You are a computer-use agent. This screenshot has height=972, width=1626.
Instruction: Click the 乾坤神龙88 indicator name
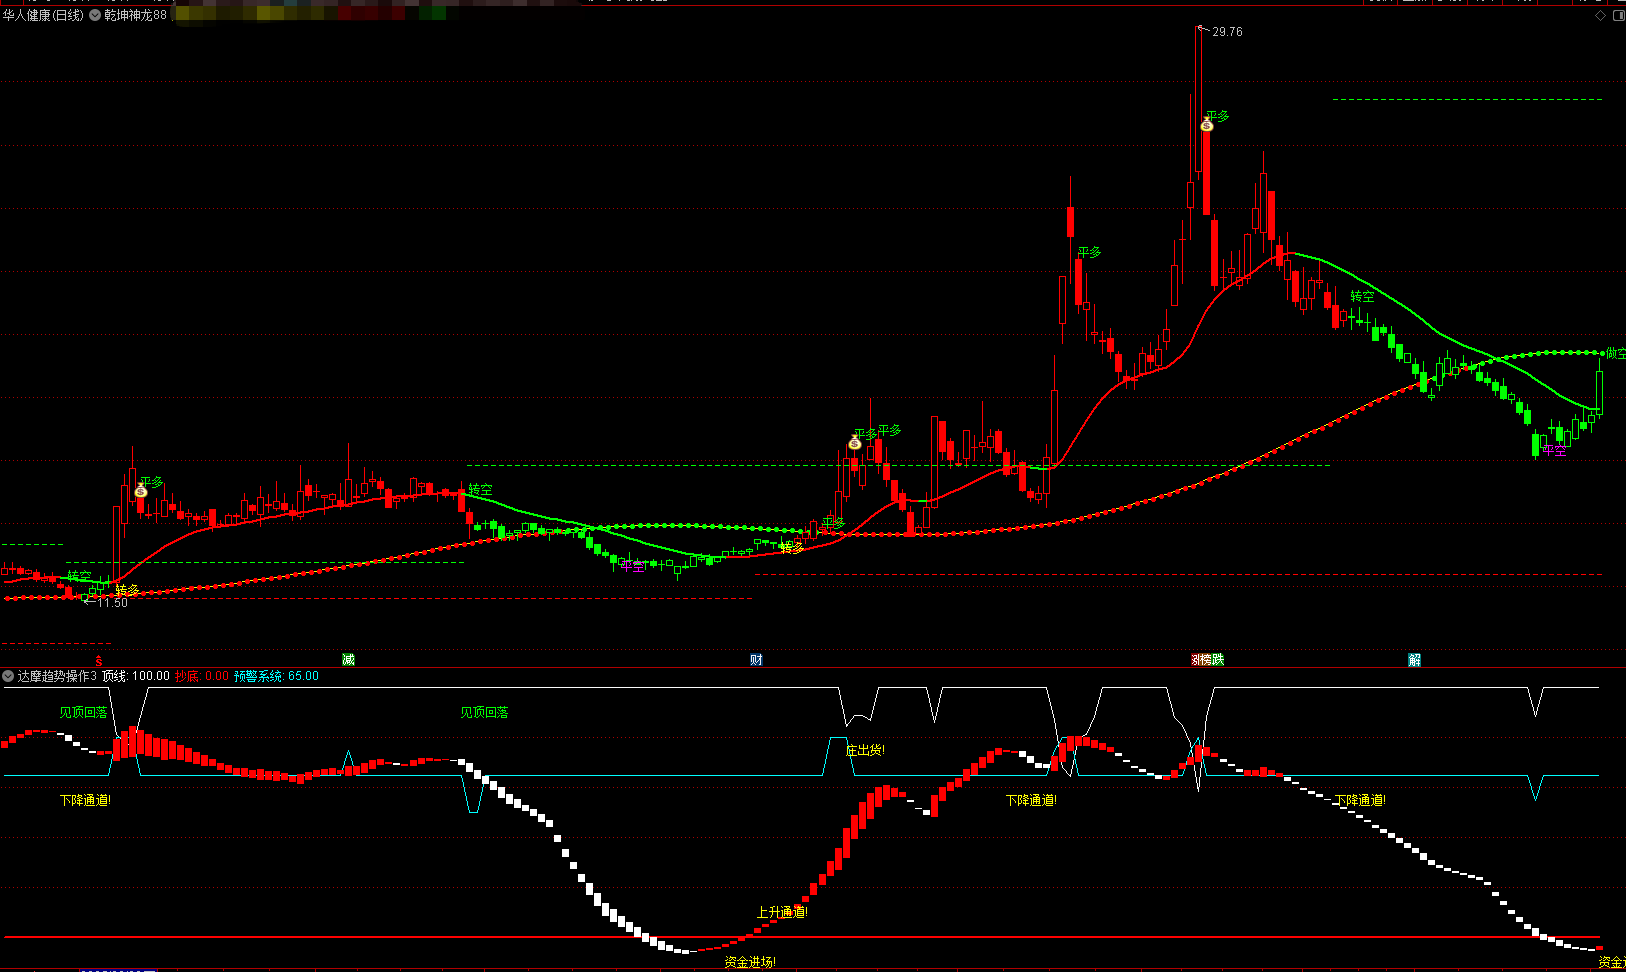[x=136, y=16]
